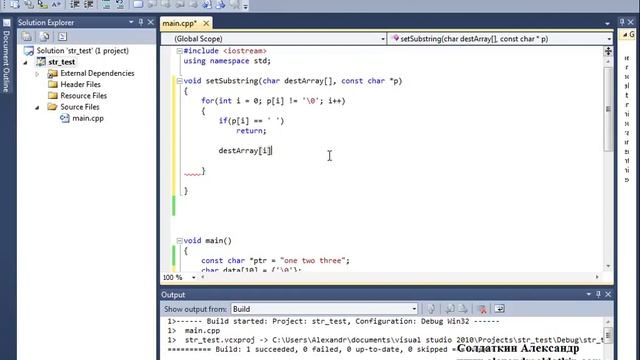Click the Properties icon in Solution Explorer toolbar
Screen dimensions: 640x360
pos(27,37)
